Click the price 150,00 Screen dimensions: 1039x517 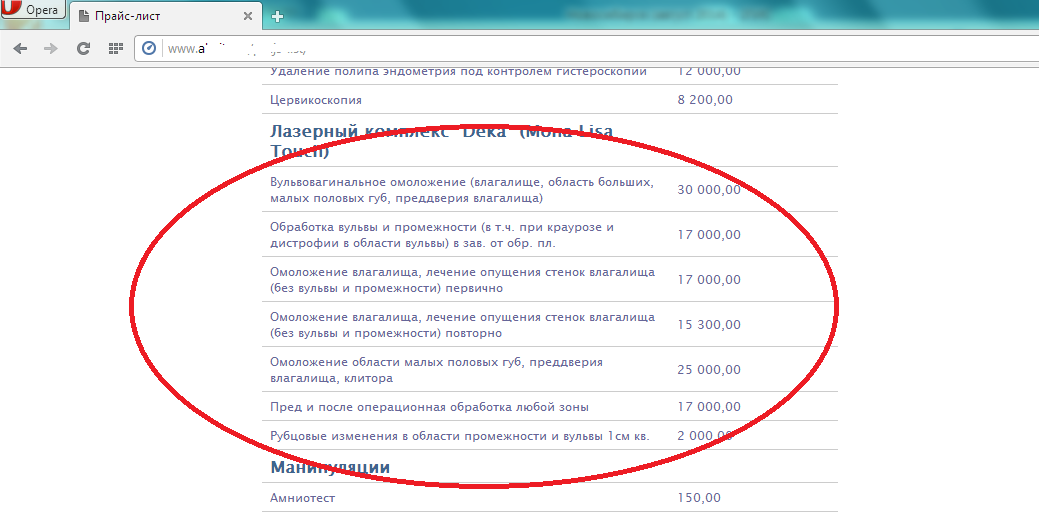pyautogui.click(x=699, y=497)
